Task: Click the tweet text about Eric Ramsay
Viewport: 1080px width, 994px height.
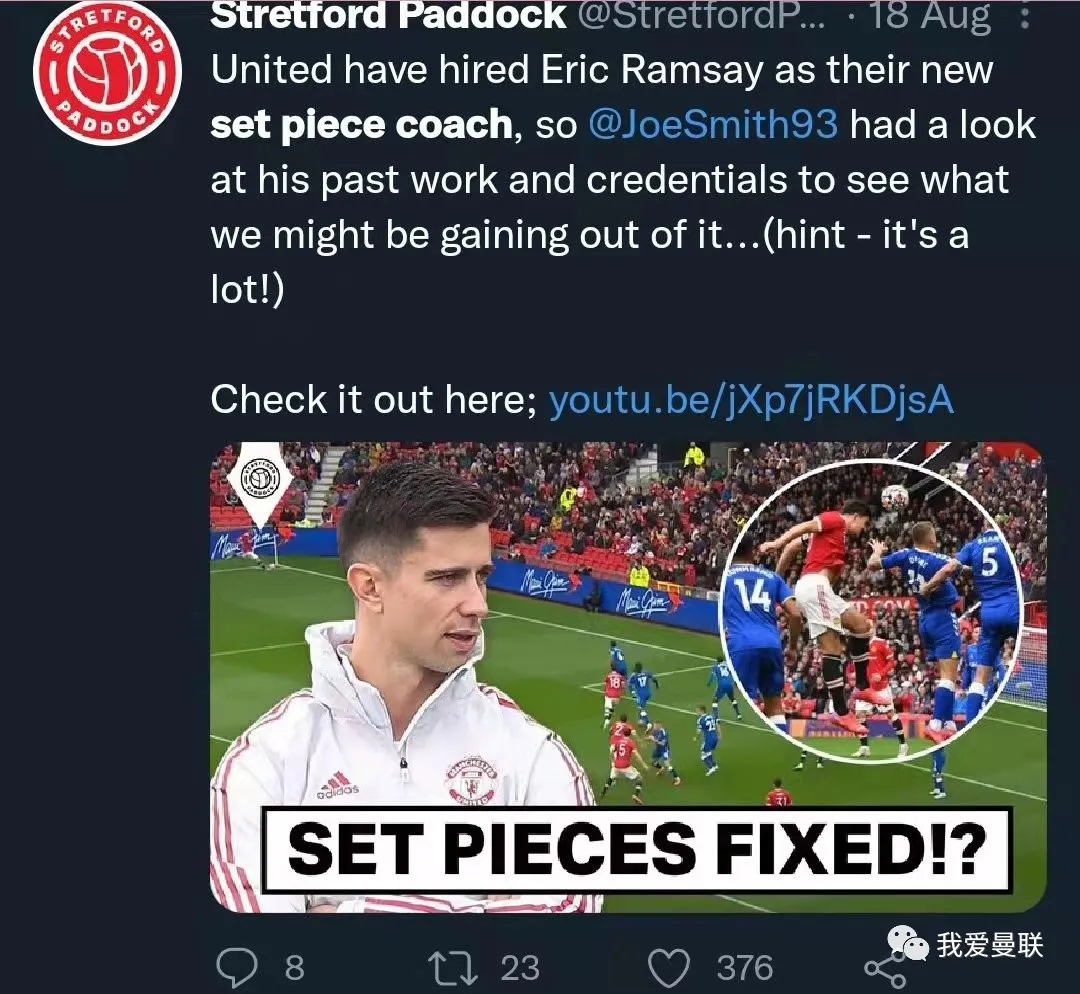Action: (623, 179)
